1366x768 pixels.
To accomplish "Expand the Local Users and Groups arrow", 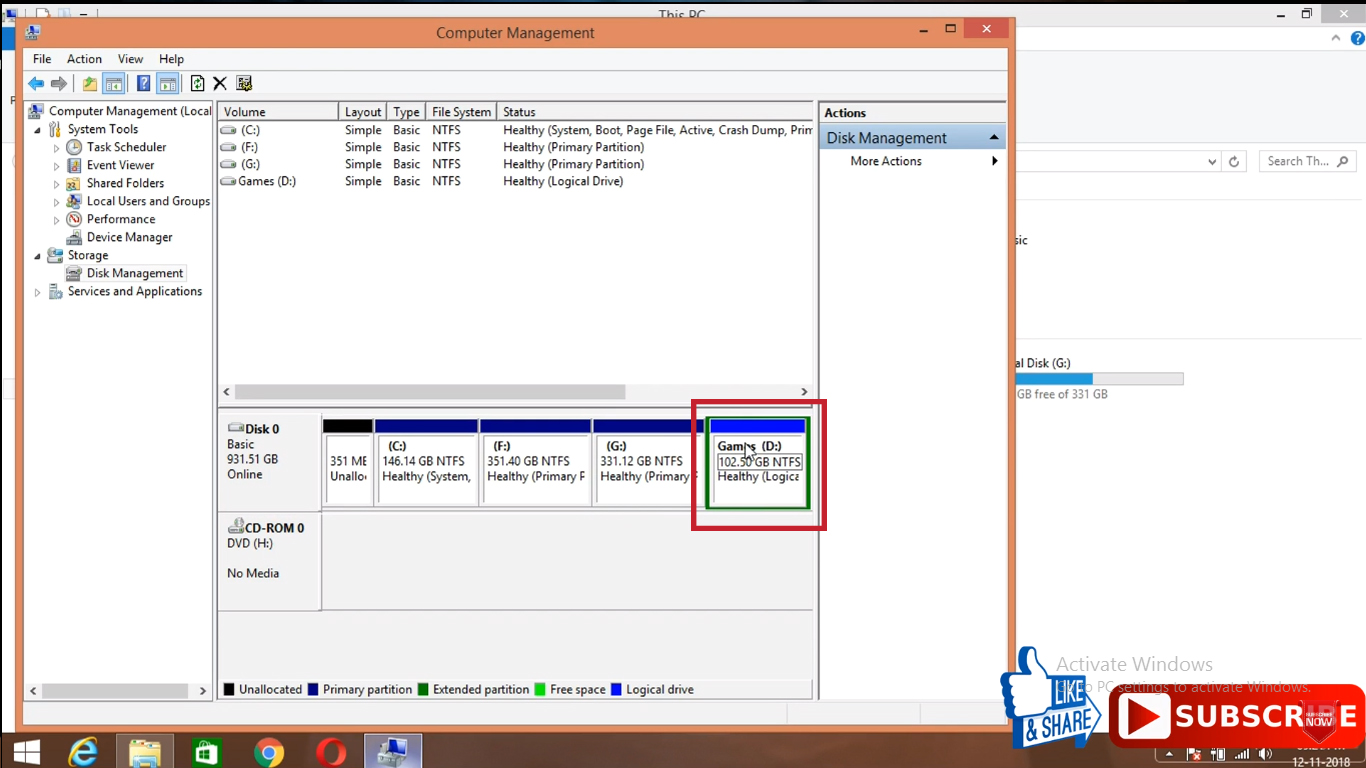I will [57, 202].
